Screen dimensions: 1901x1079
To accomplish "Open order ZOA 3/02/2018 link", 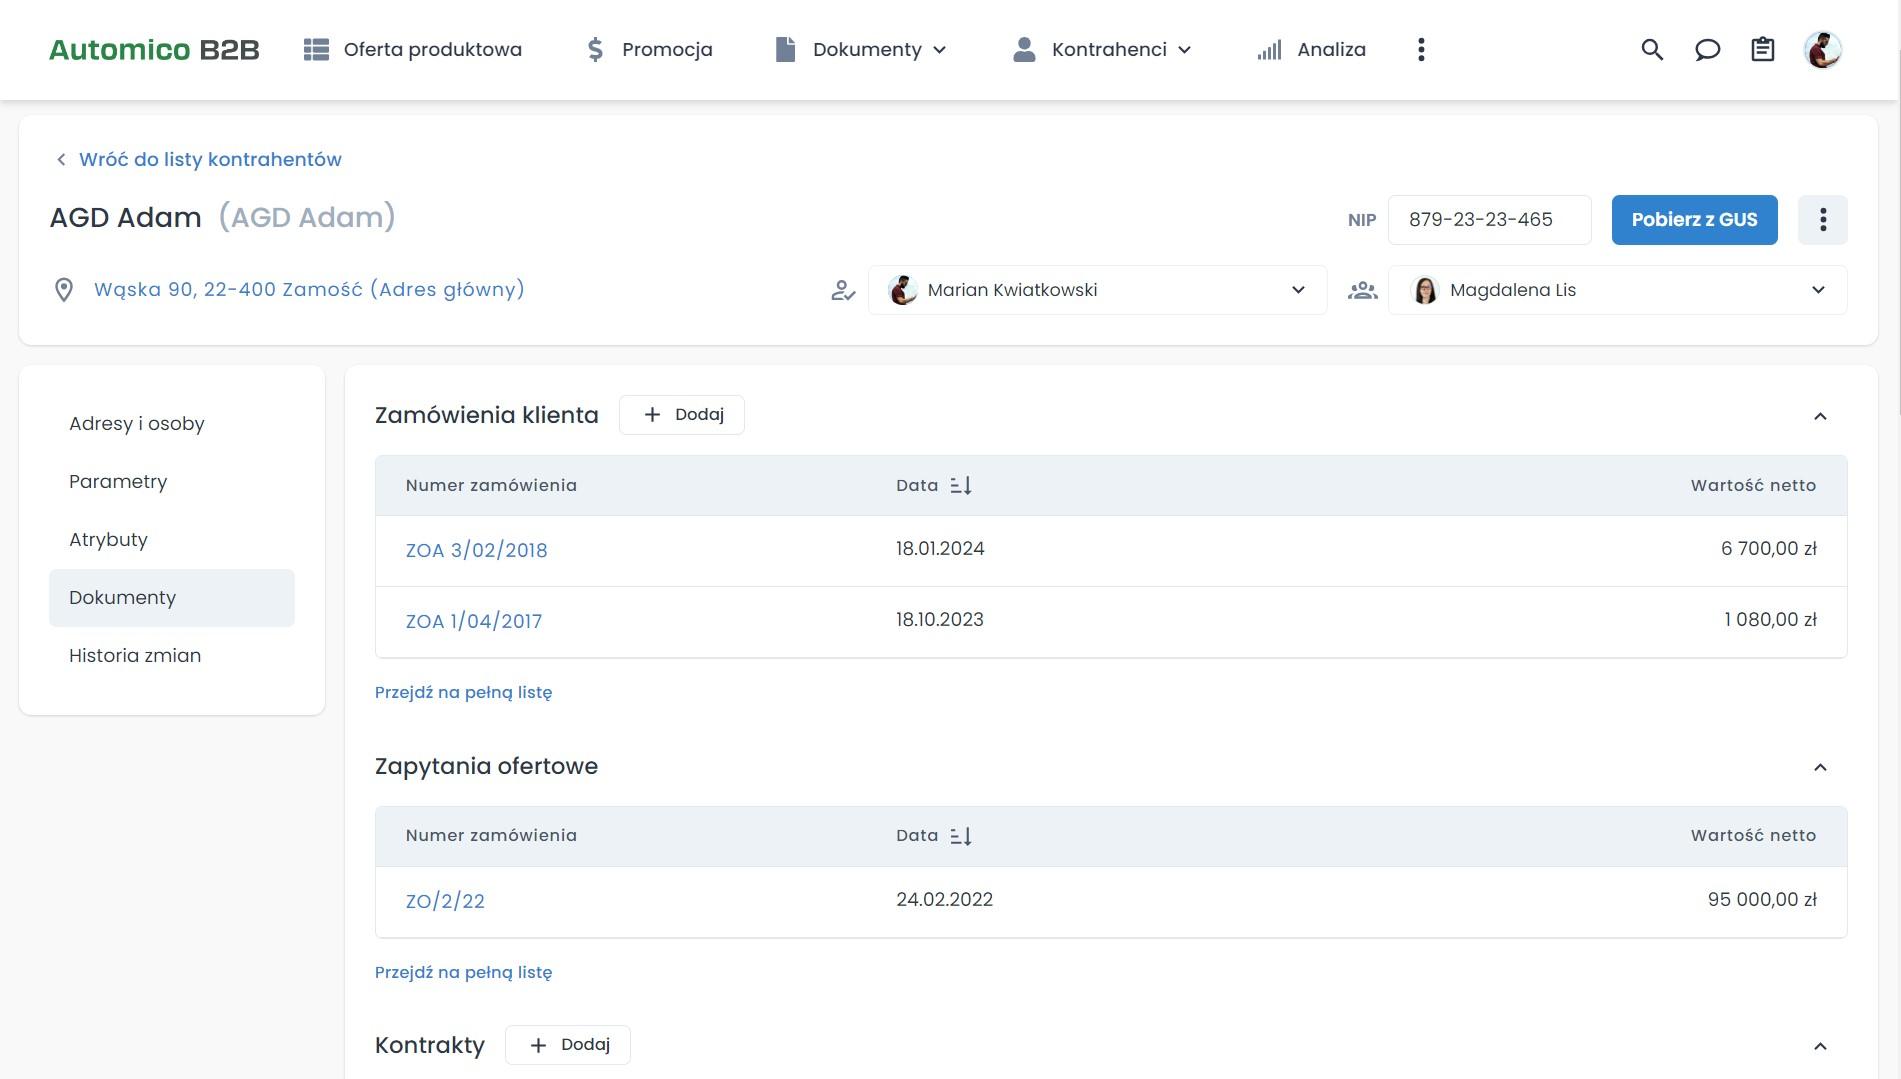I will [476, 551].
